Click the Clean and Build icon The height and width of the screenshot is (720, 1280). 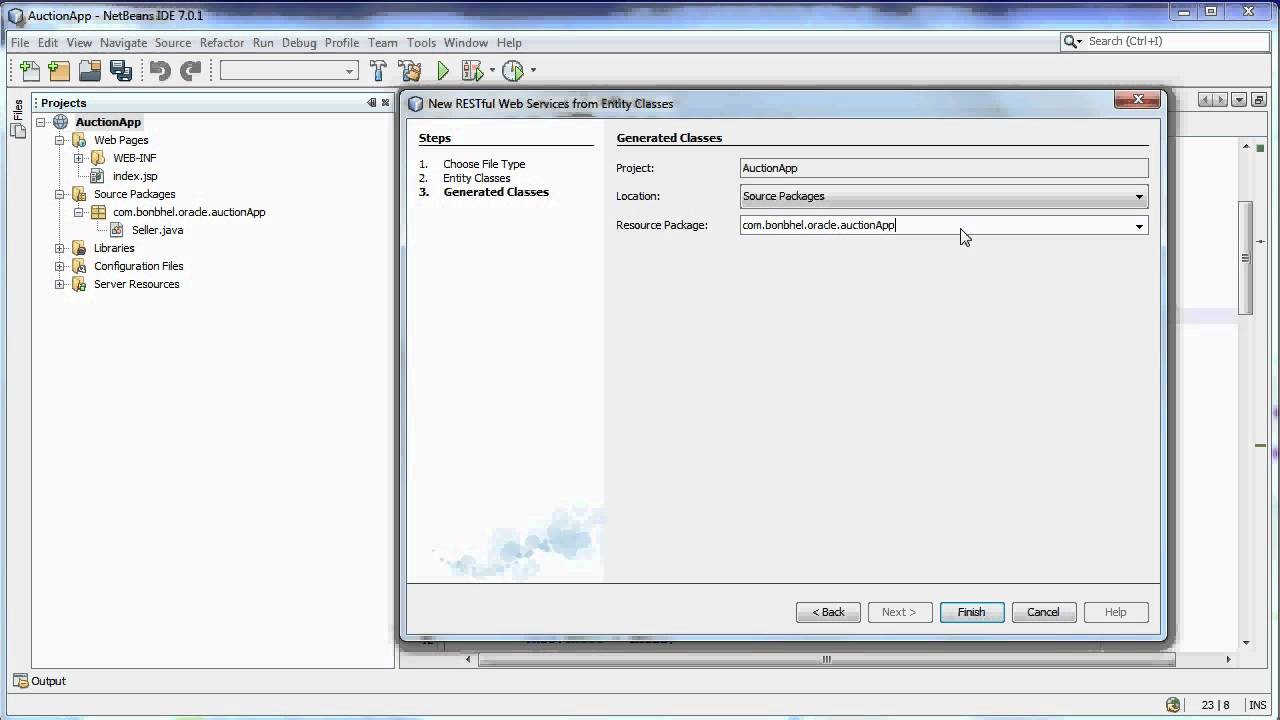pos(410,70)
